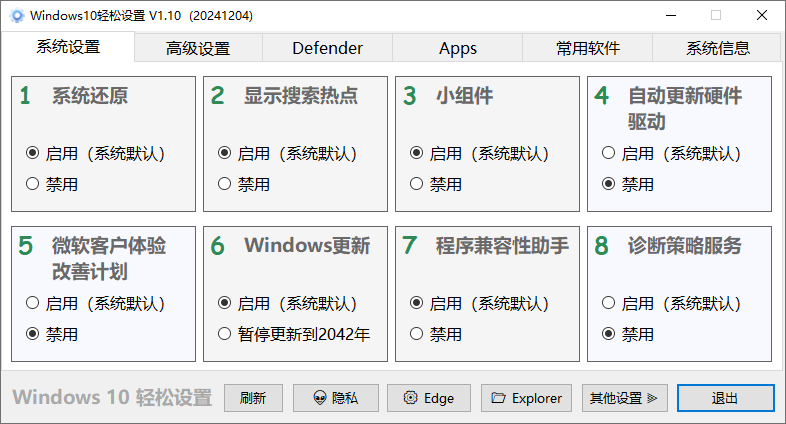Click the 隐私 privacy button with alien icon
This screenshot has width=786, height=424.
336,398
